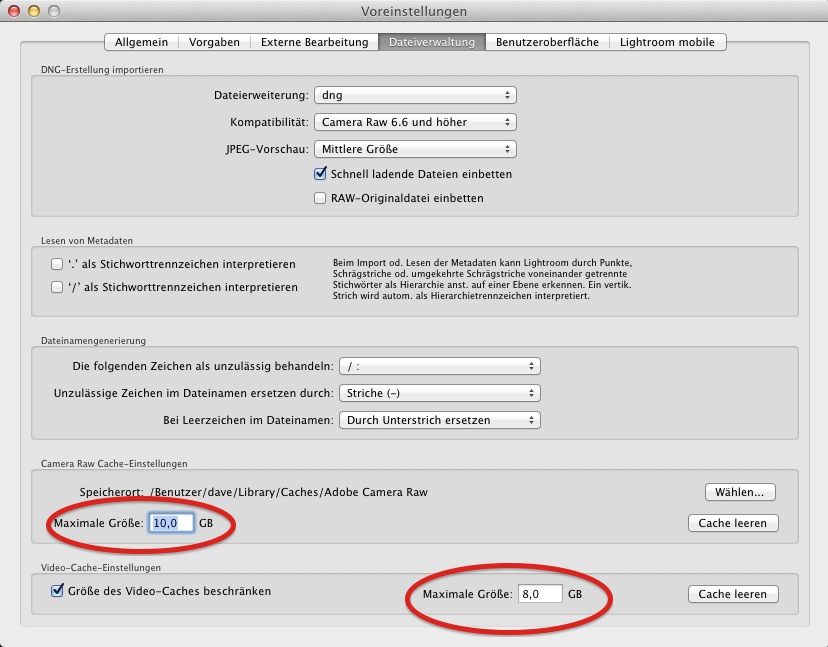828x647 pixels.
Task: Go to the Benutzeroberfläche tab
Action: pos(547,42)
